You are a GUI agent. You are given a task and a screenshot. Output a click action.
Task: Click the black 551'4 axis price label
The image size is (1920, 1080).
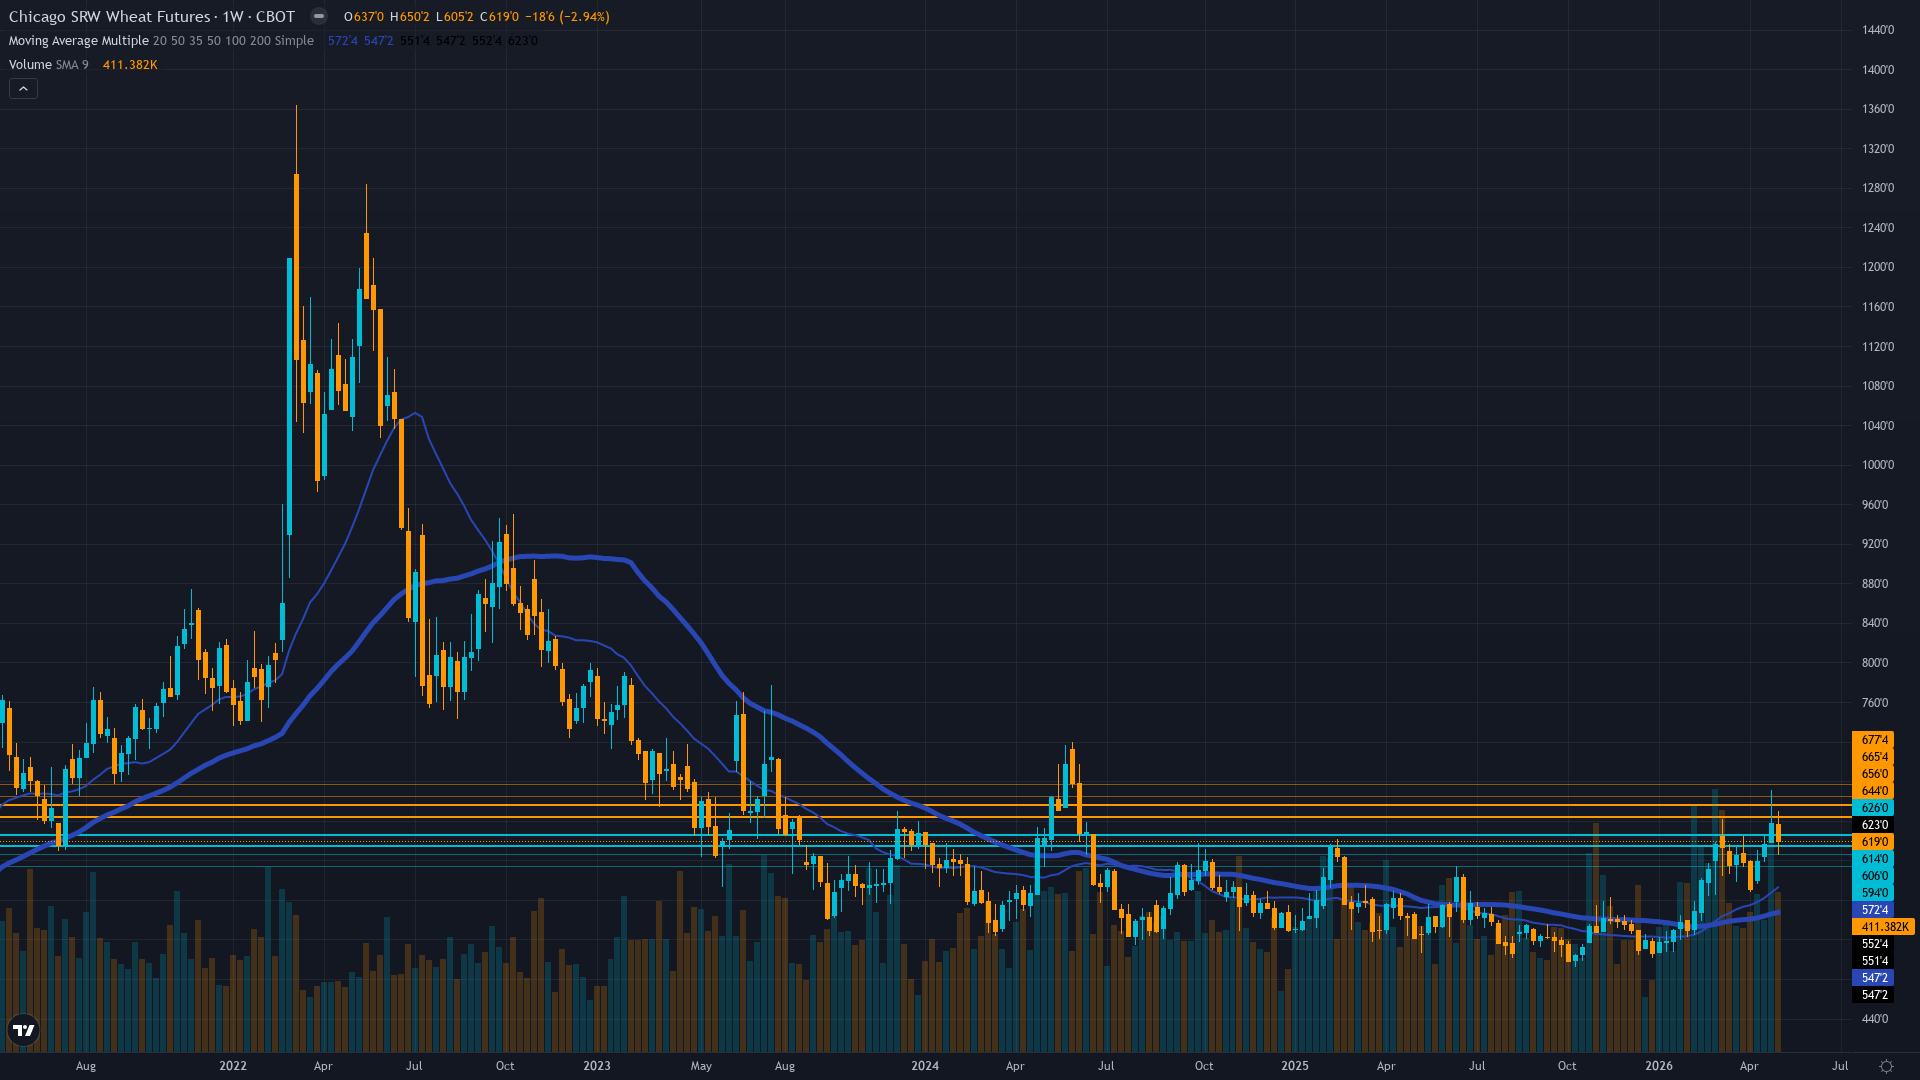click(x=1874, y=961)
